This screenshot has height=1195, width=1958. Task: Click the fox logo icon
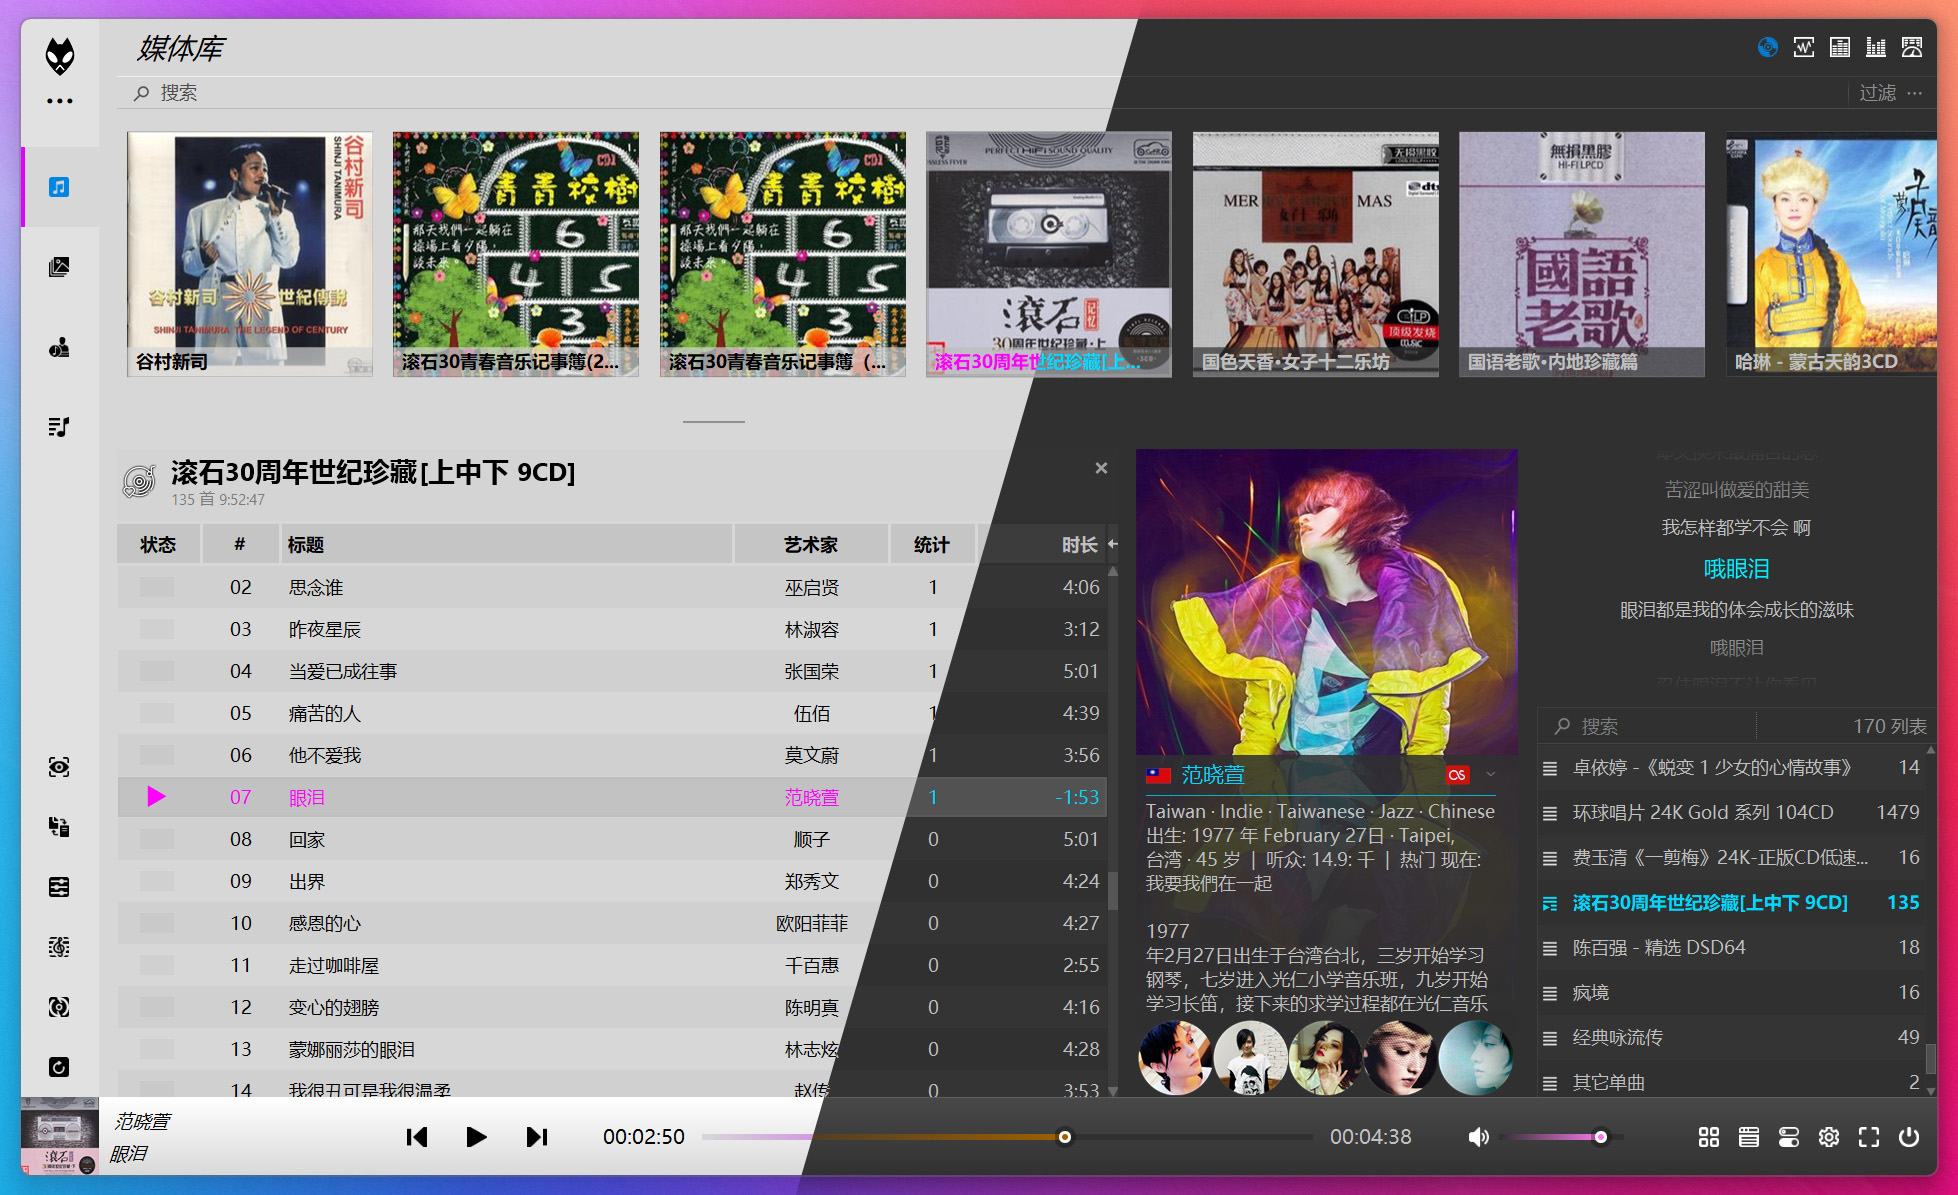tap(60, 56)
